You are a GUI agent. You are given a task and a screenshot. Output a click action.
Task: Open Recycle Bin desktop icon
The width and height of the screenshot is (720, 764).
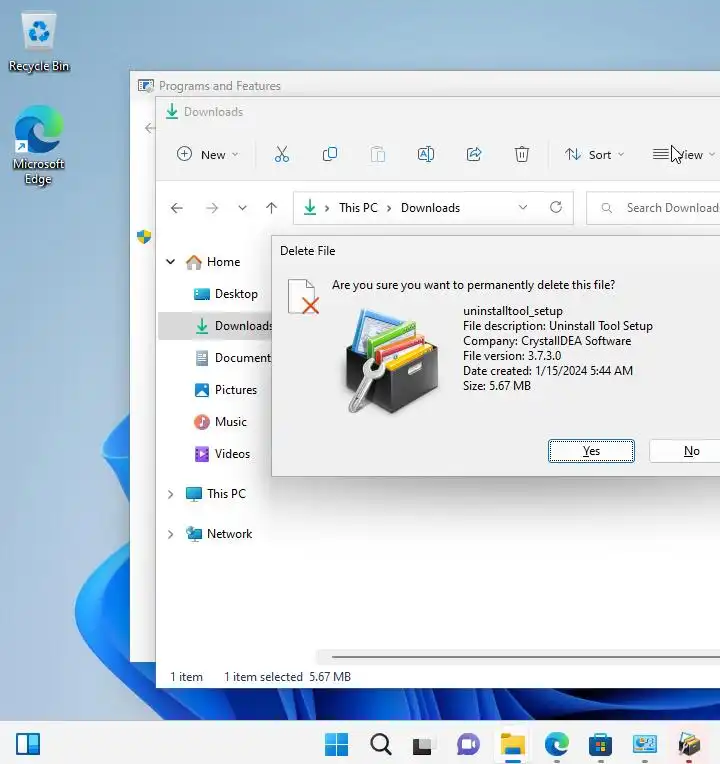39,43
